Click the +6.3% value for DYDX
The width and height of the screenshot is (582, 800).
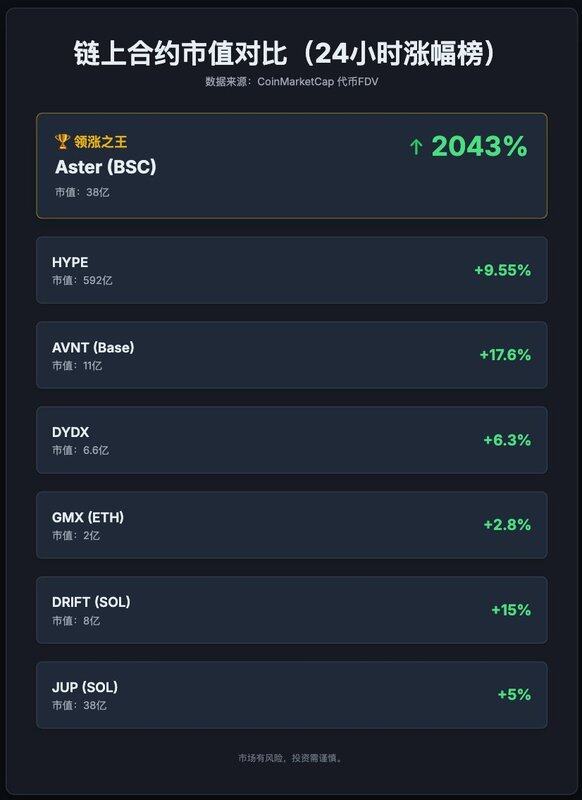click(x=507, y=440)
